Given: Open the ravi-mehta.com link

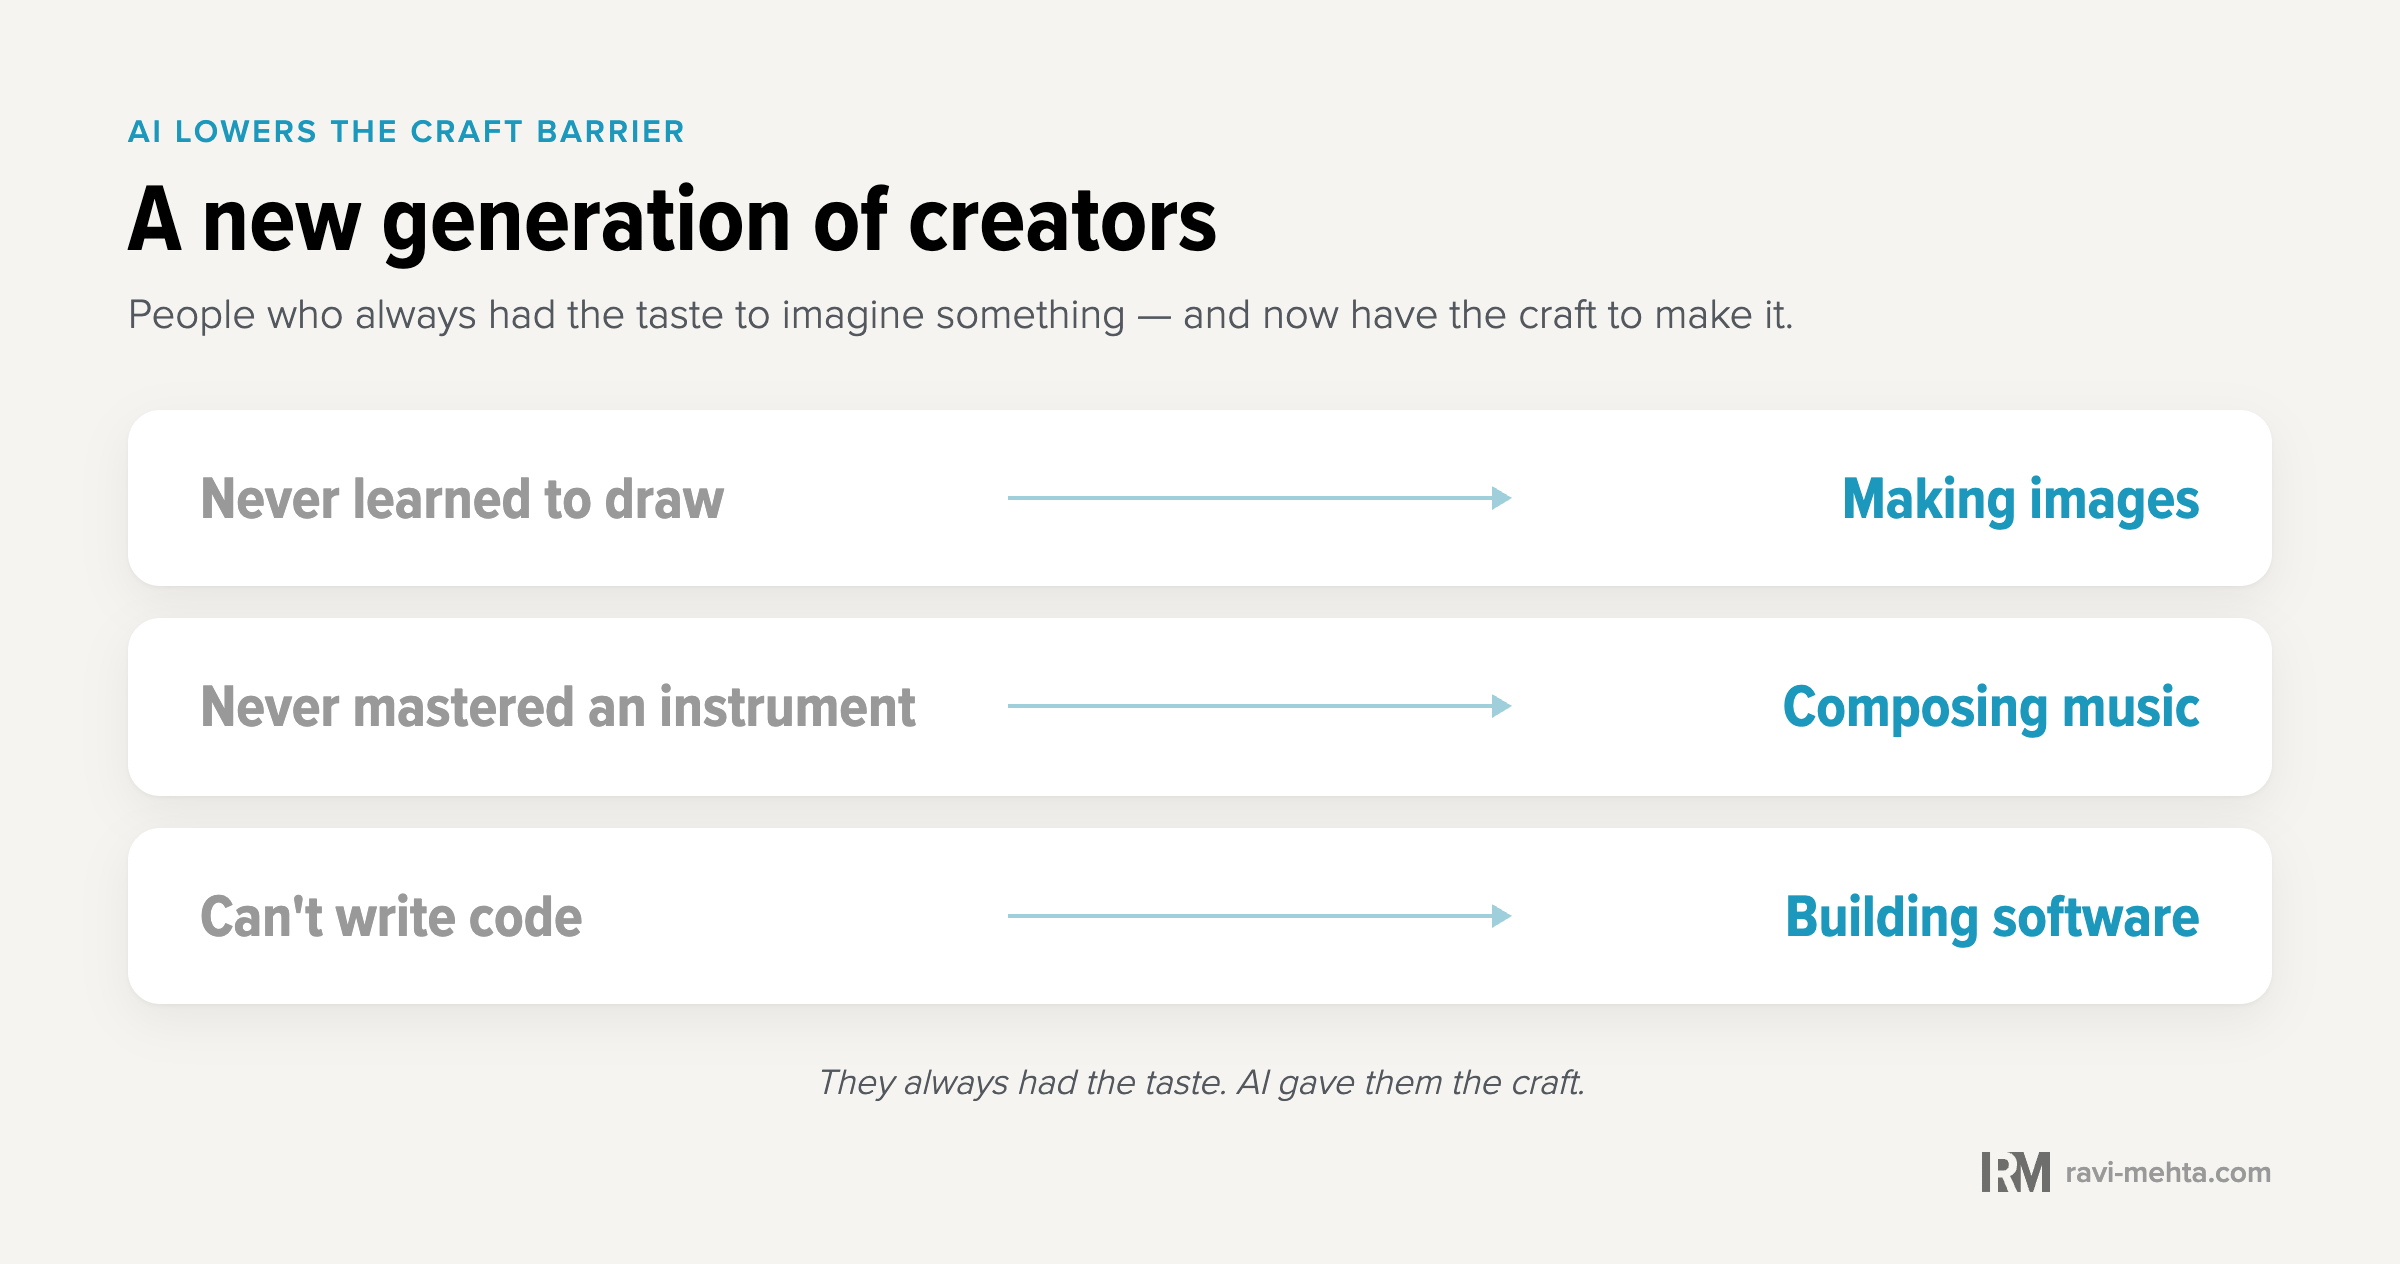Looking at the screenshot, I should 2168,1172.
